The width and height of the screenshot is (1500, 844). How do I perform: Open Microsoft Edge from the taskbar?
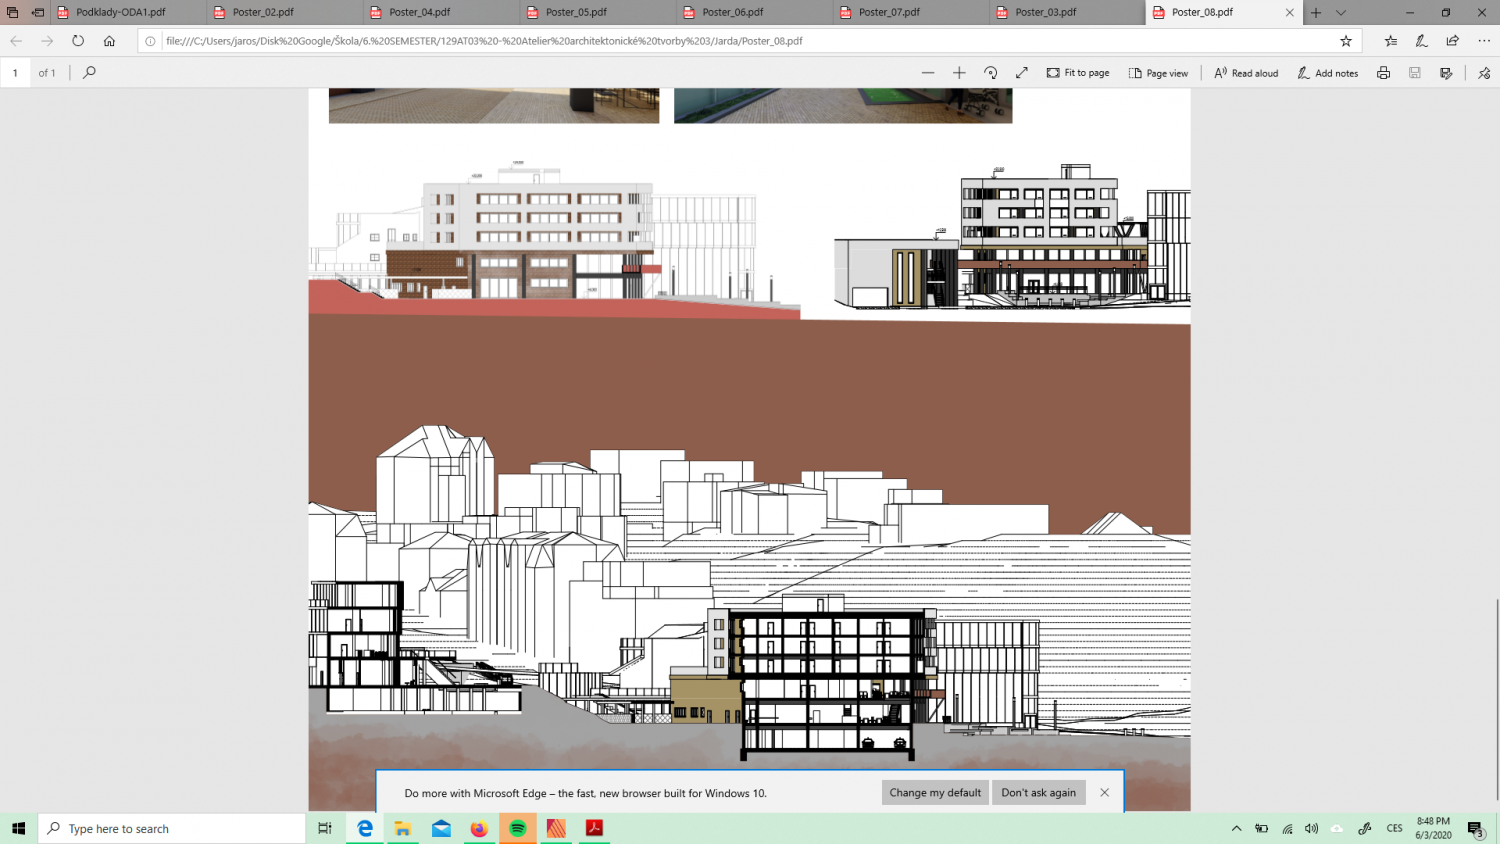point(365,828)
